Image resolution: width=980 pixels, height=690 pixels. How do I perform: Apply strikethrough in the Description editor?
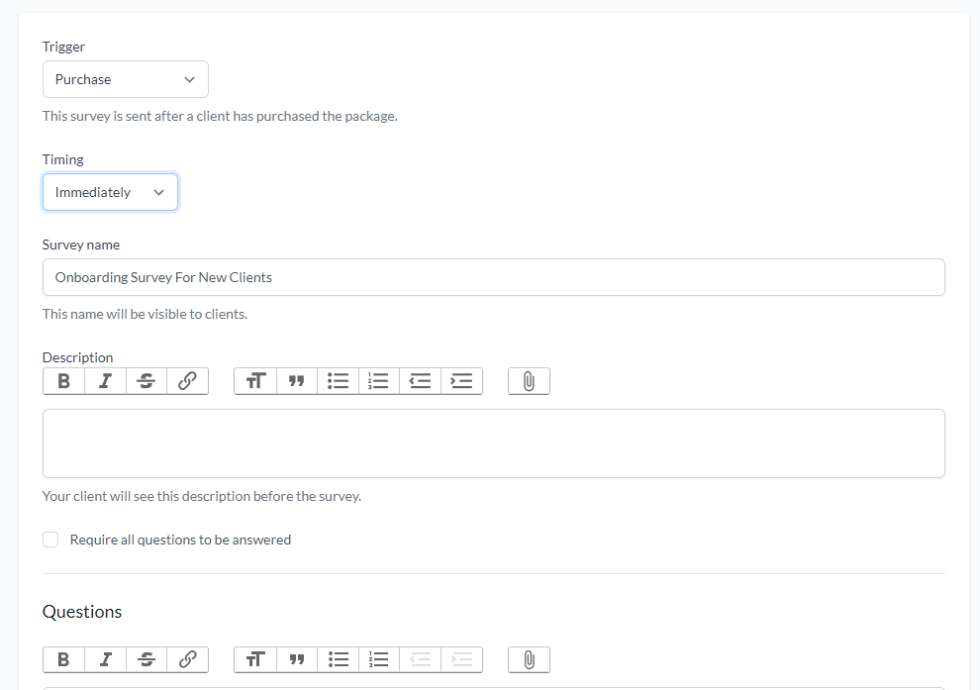pos(145,380)
